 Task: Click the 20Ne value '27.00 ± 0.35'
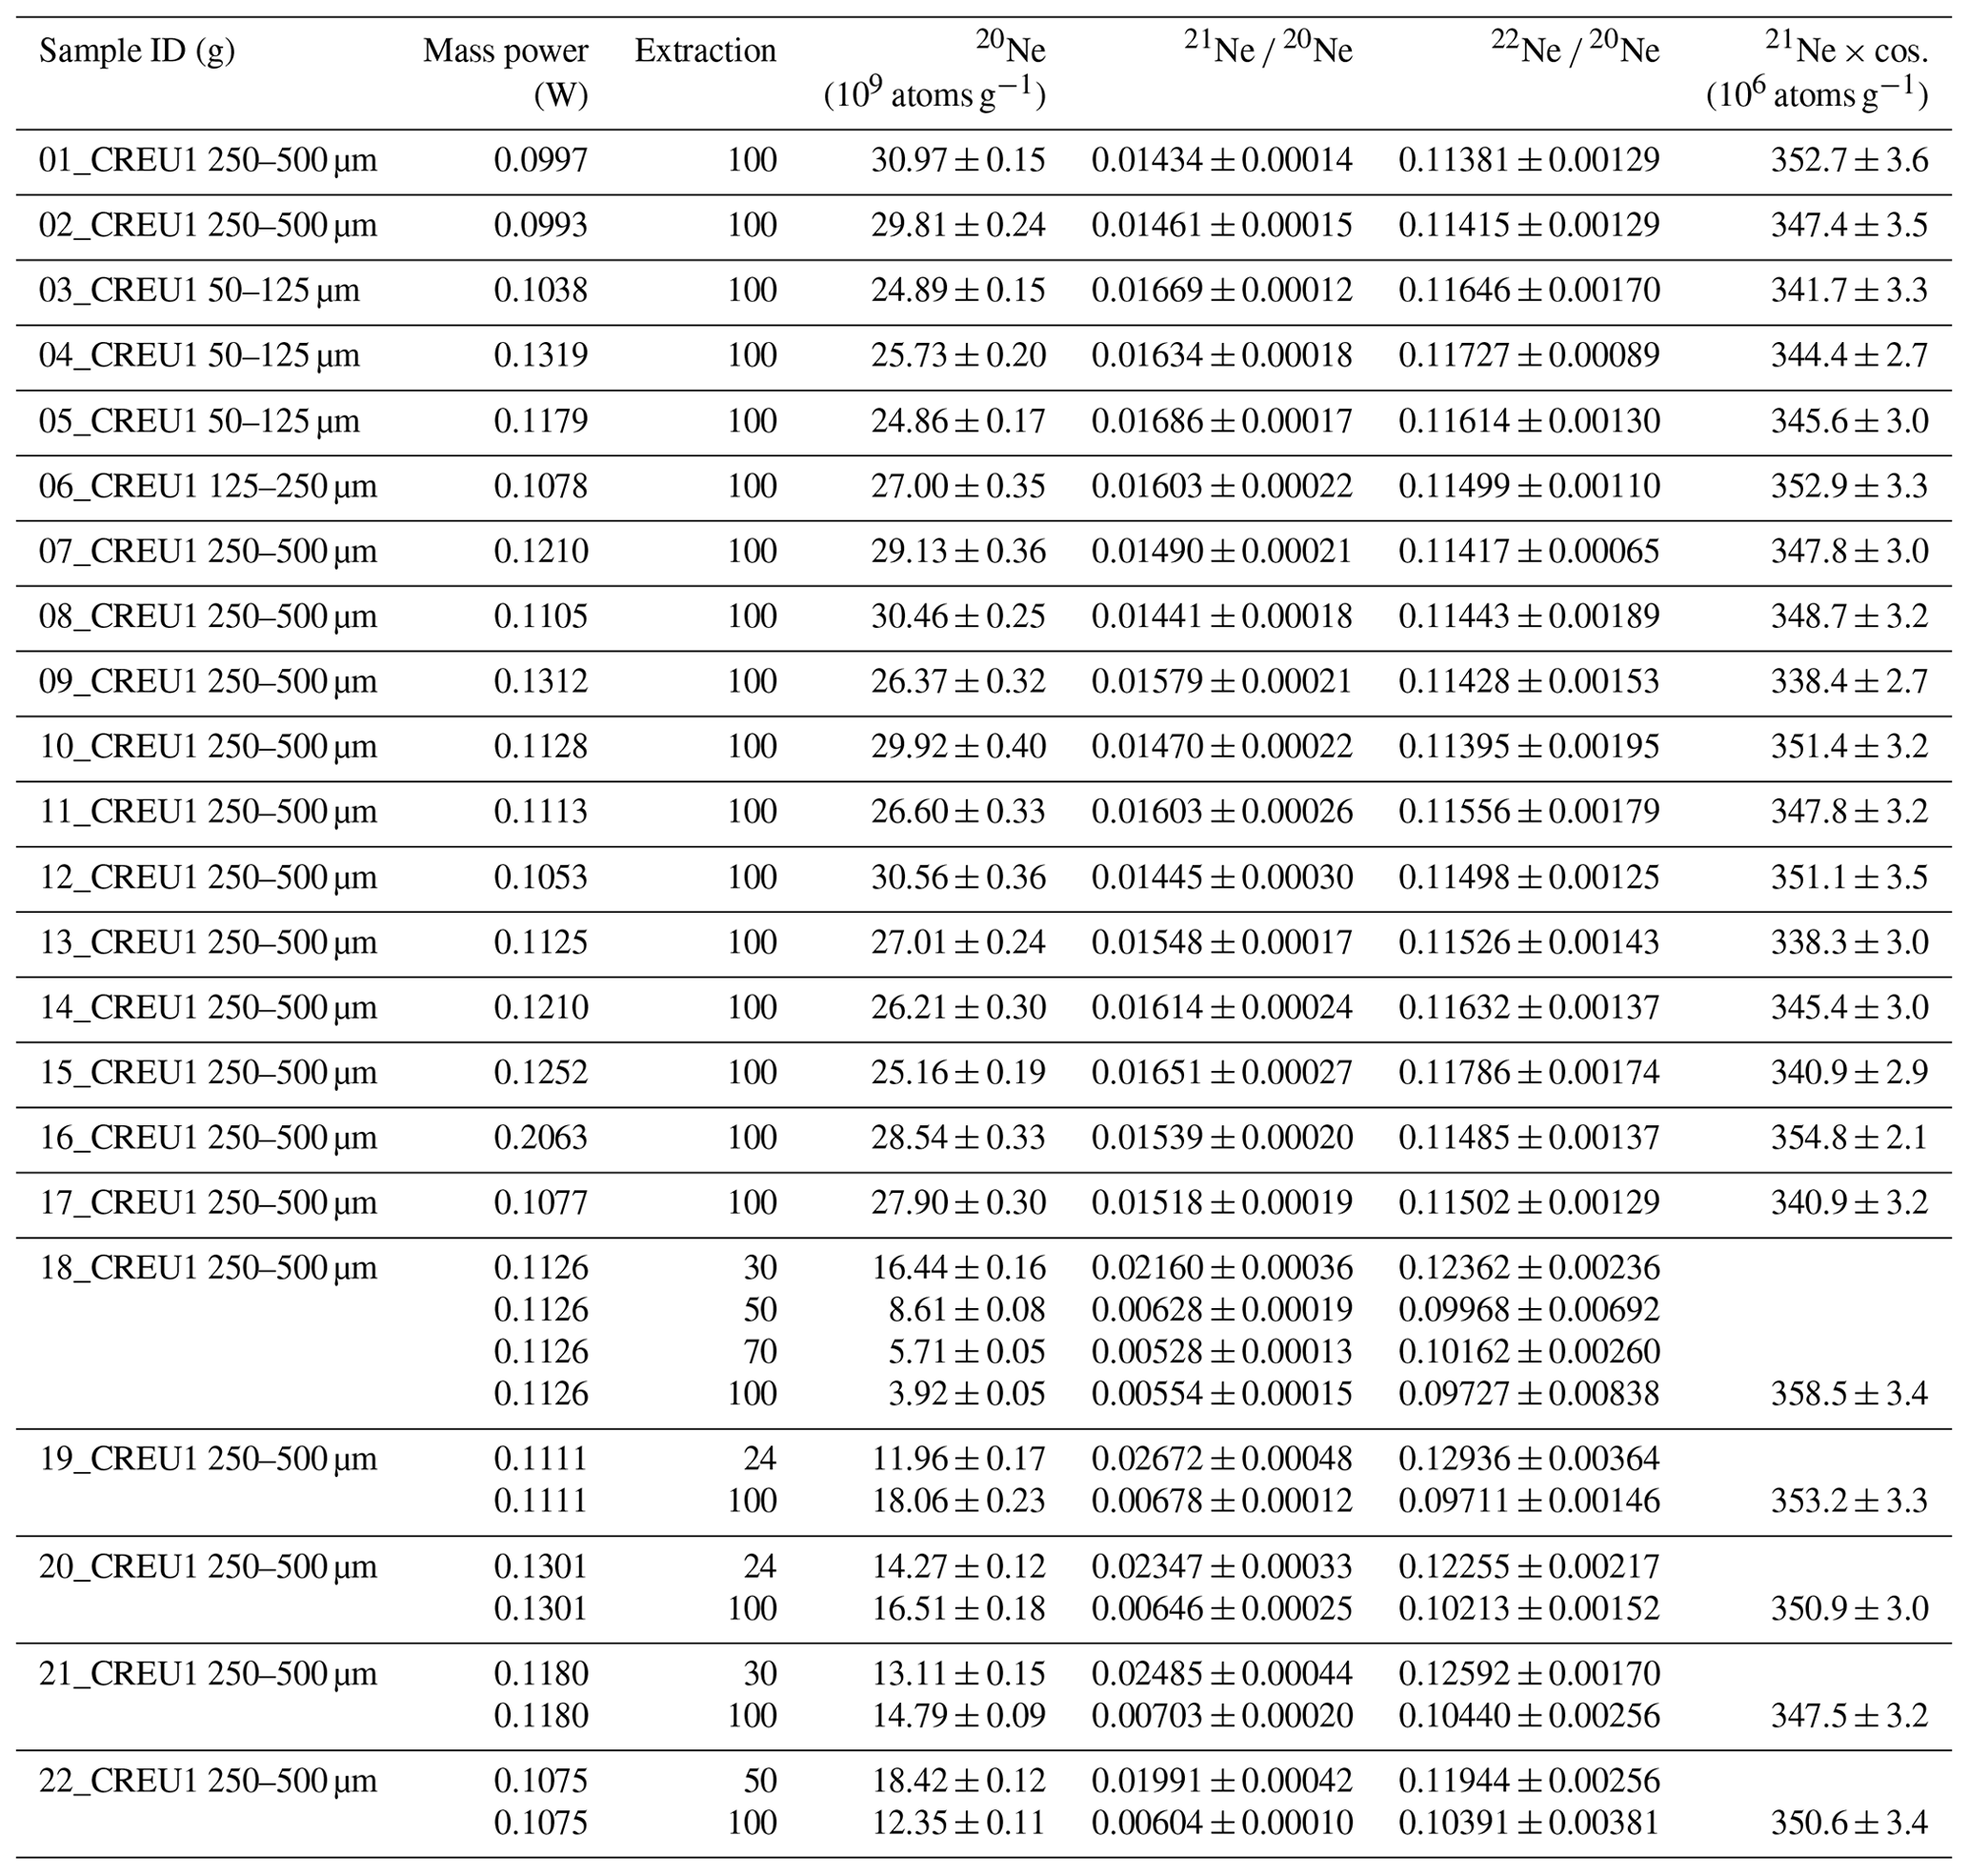pyautogui.click(x=958, y=486)
